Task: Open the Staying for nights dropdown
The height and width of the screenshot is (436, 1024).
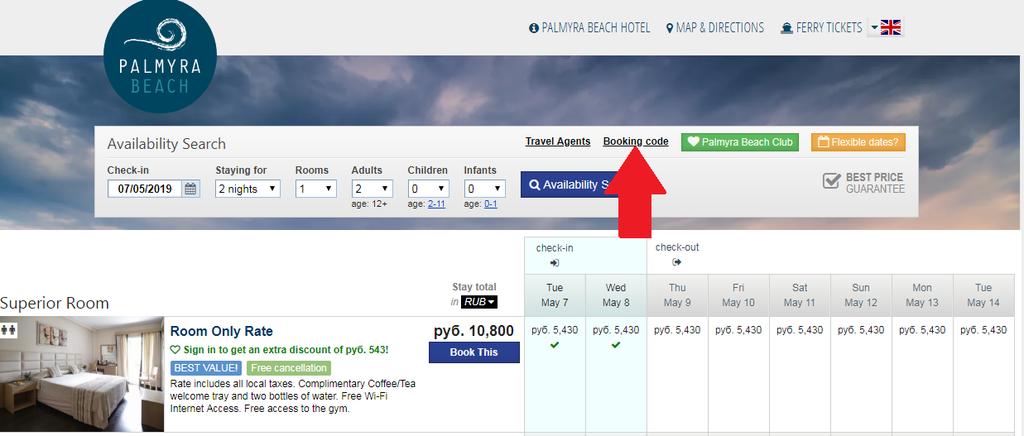Action: click(x=248, y=188)
